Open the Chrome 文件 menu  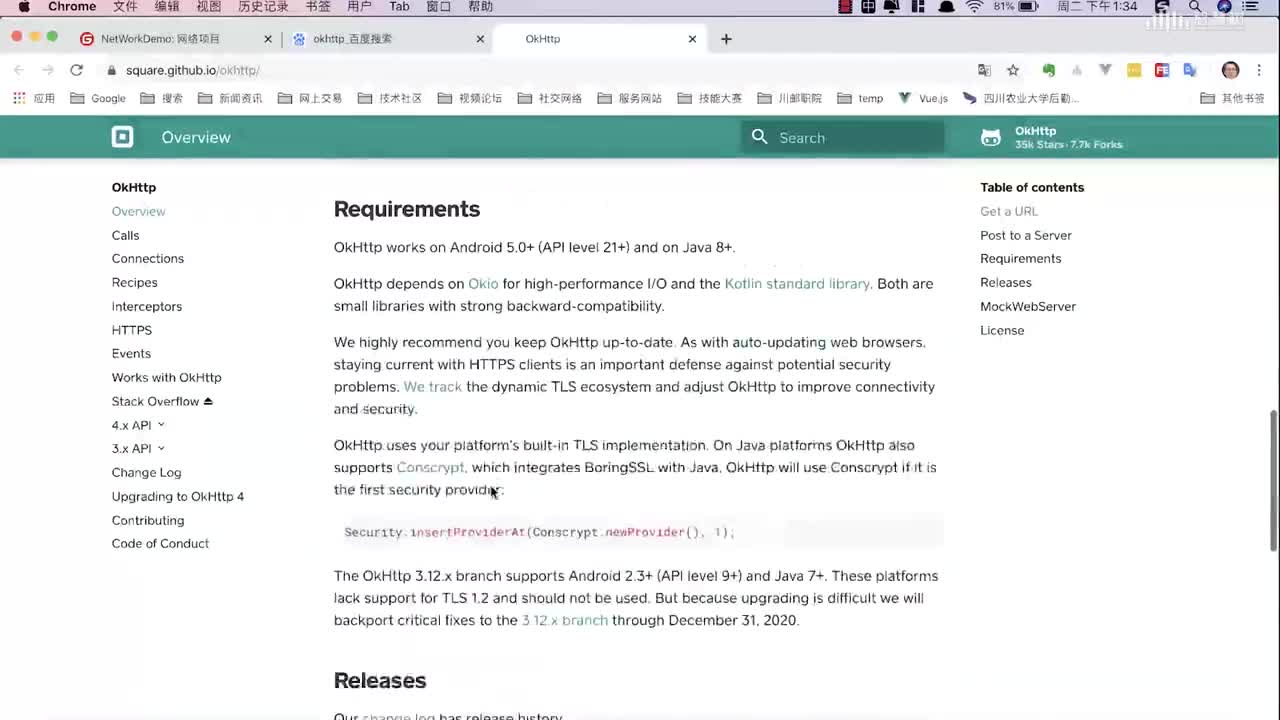click(125, 7)
